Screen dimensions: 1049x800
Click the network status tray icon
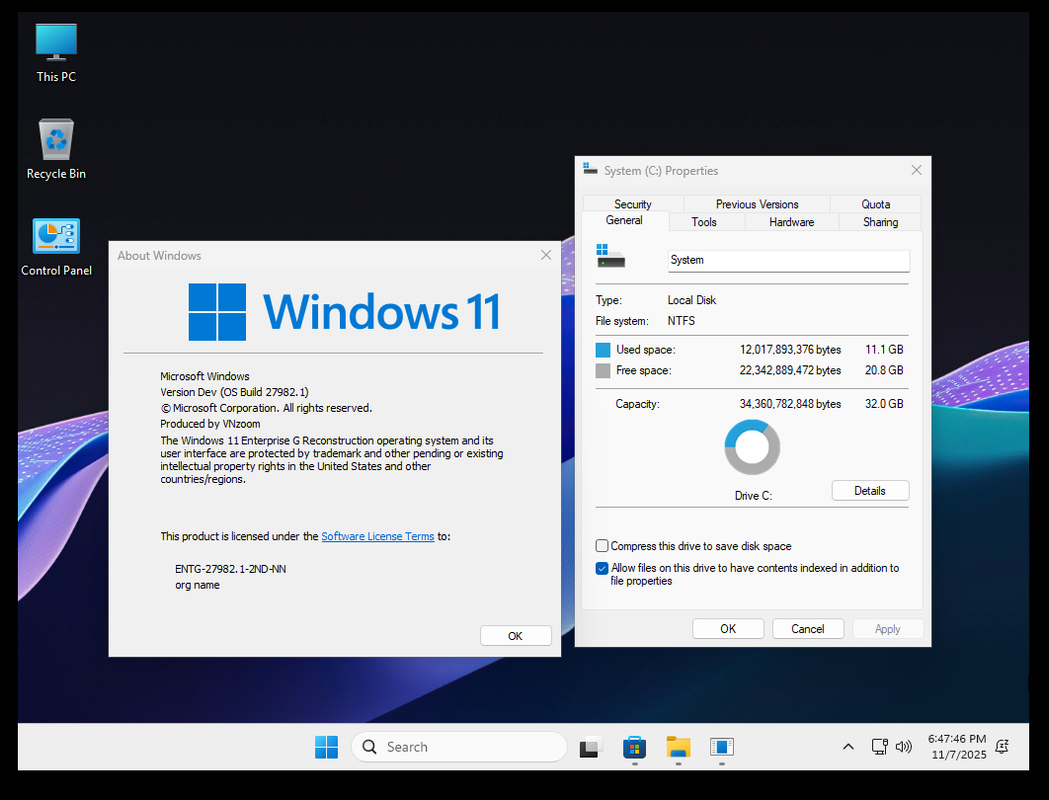879,746
